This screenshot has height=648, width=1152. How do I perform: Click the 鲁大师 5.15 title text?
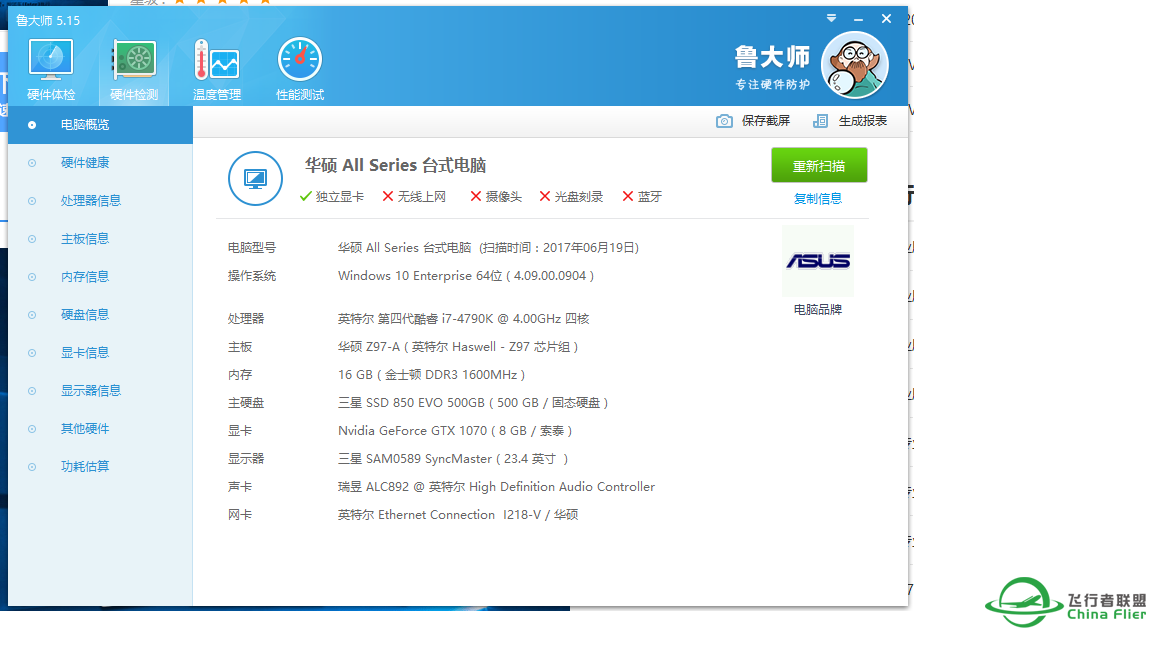[48, 21]
